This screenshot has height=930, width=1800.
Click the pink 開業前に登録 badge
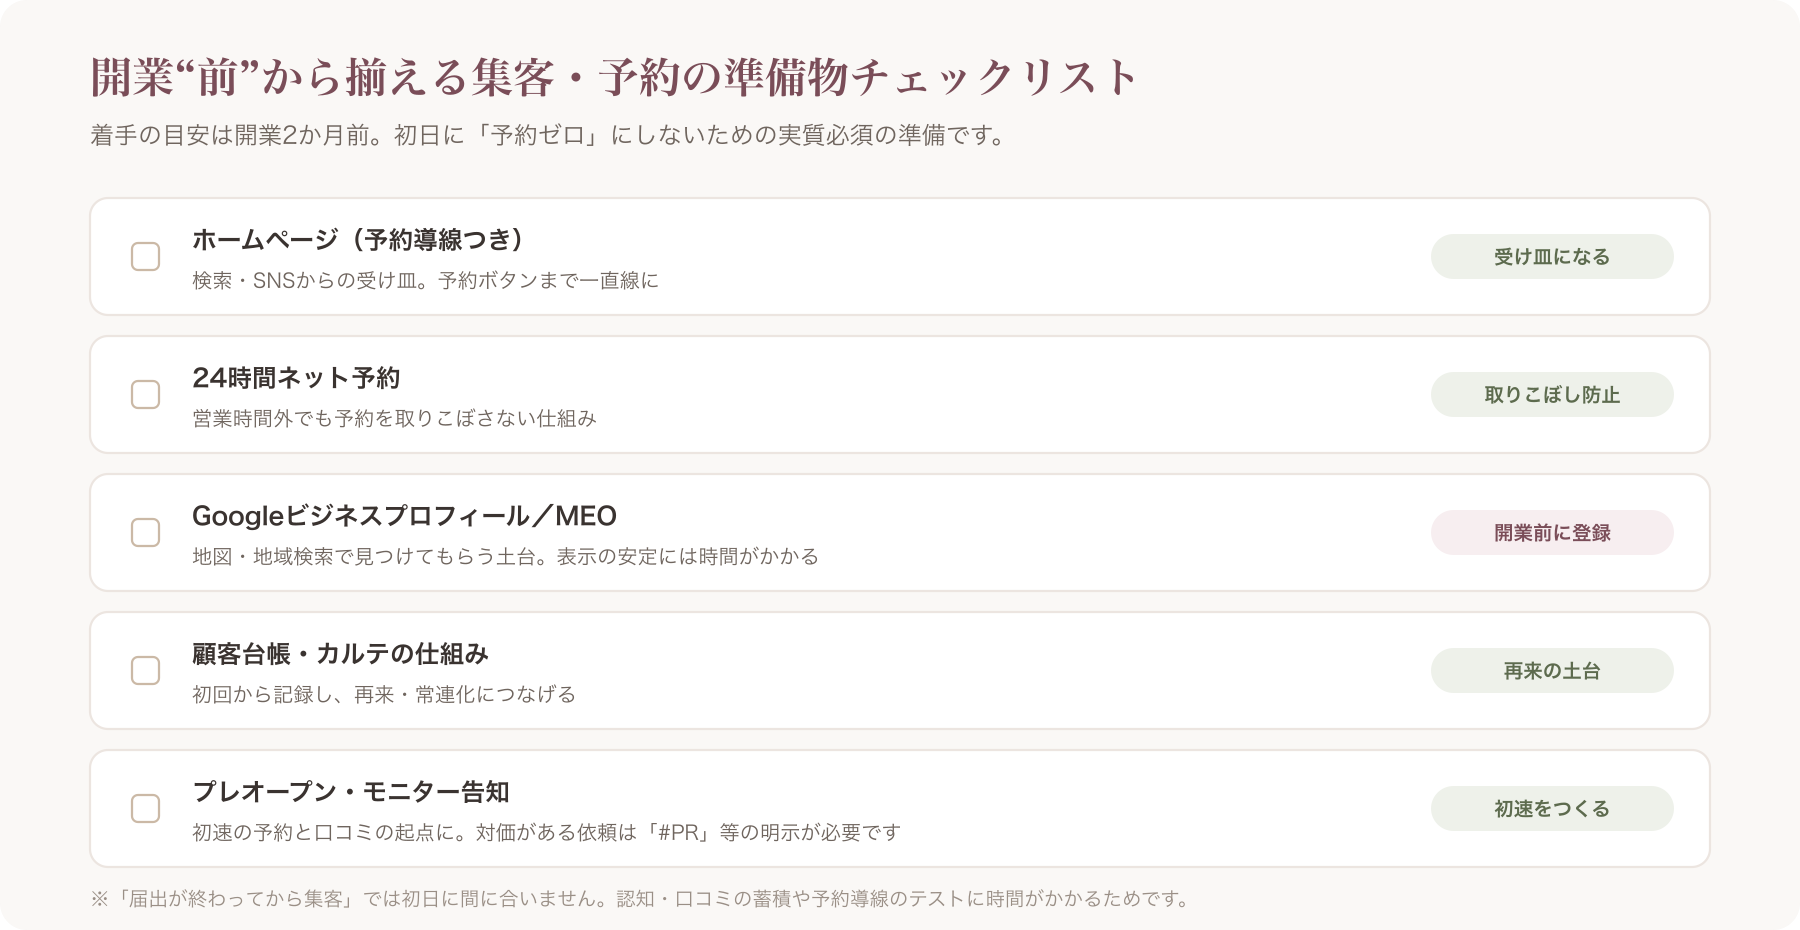click(x=1552, y=533)
